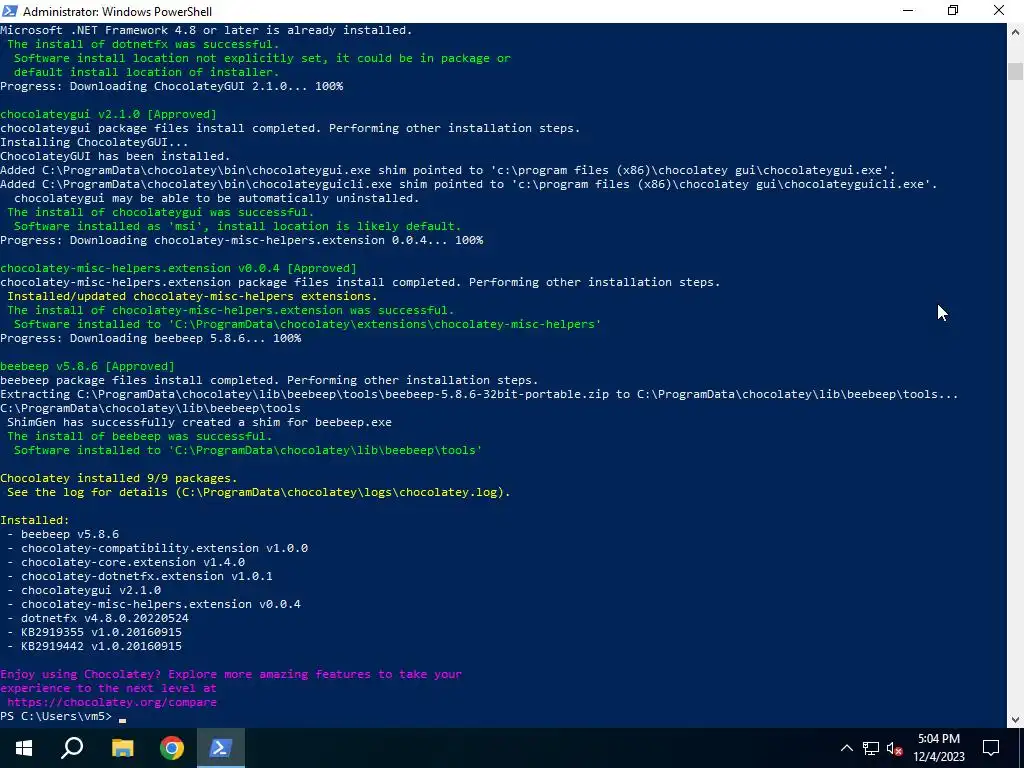
Task: Open the Action Center notifications icon
Action: [x=991, y=748]
